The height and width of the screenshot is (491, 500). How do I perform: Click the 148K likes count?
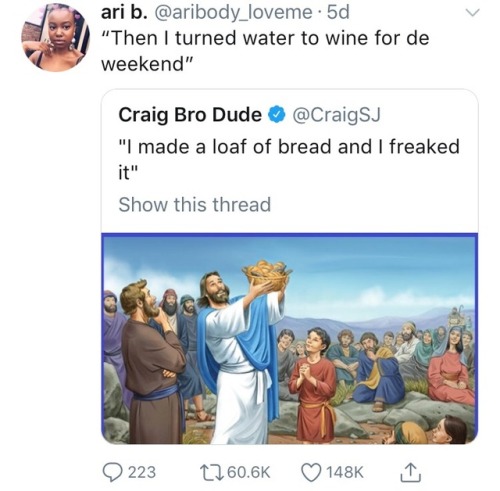coord(345,472)
